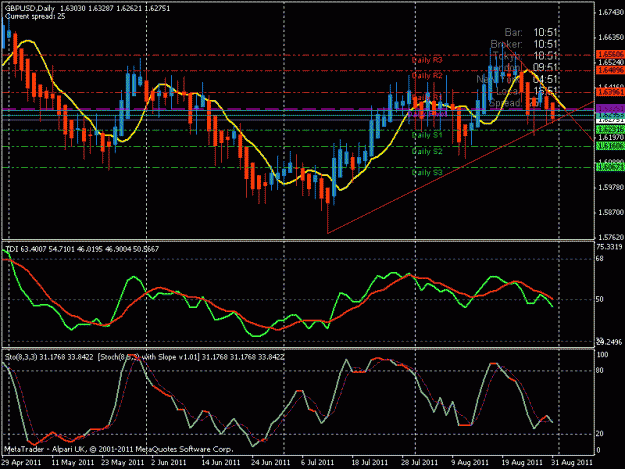
Task: Select the 'Daily S2' support label
Action: tap(427, 151)
